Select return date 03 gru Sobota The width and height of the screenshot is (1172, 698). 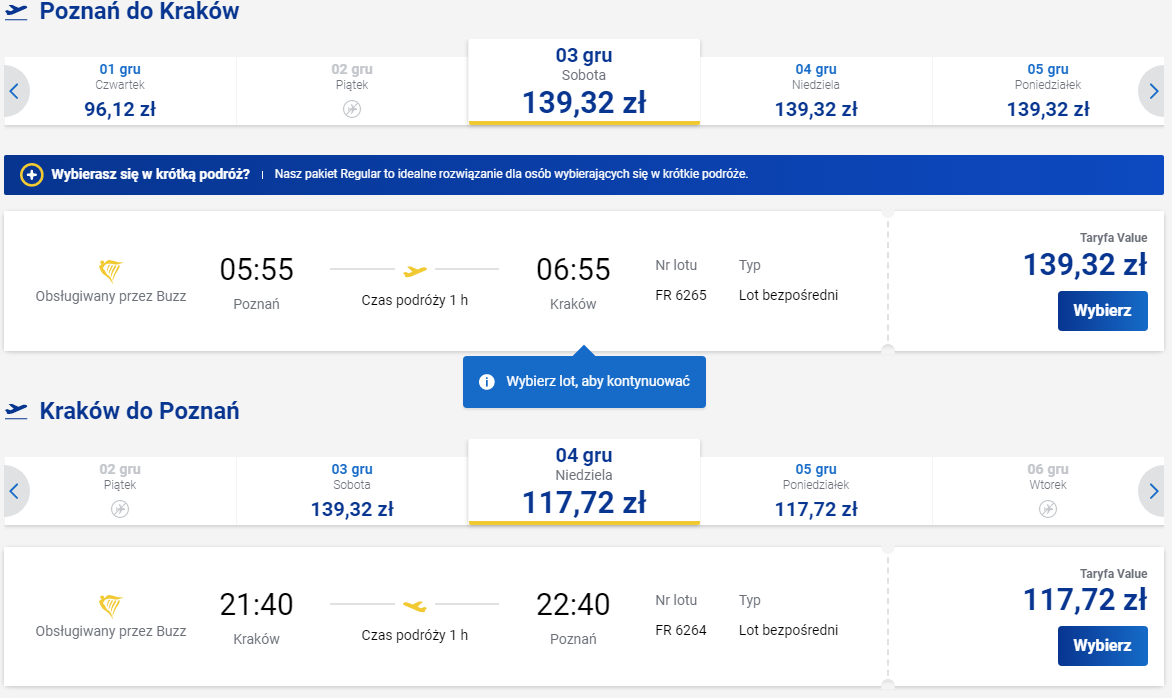tap(352, 491)
